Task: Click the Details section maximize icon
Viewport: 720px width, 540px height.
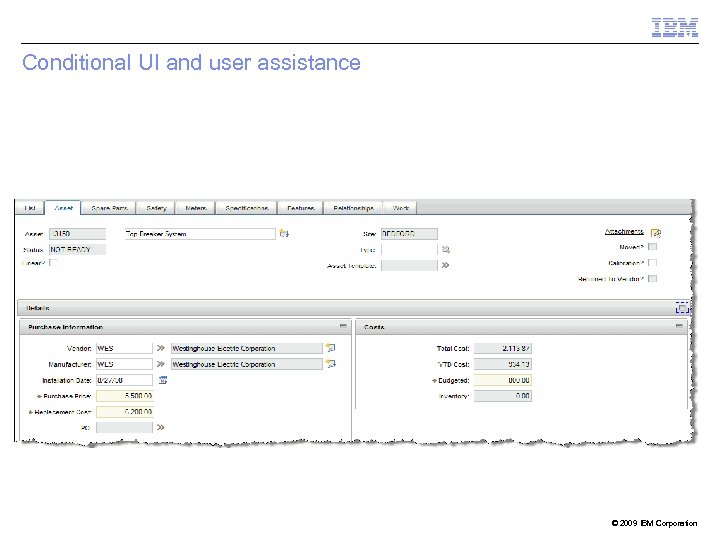Action: tap(682, 308)
